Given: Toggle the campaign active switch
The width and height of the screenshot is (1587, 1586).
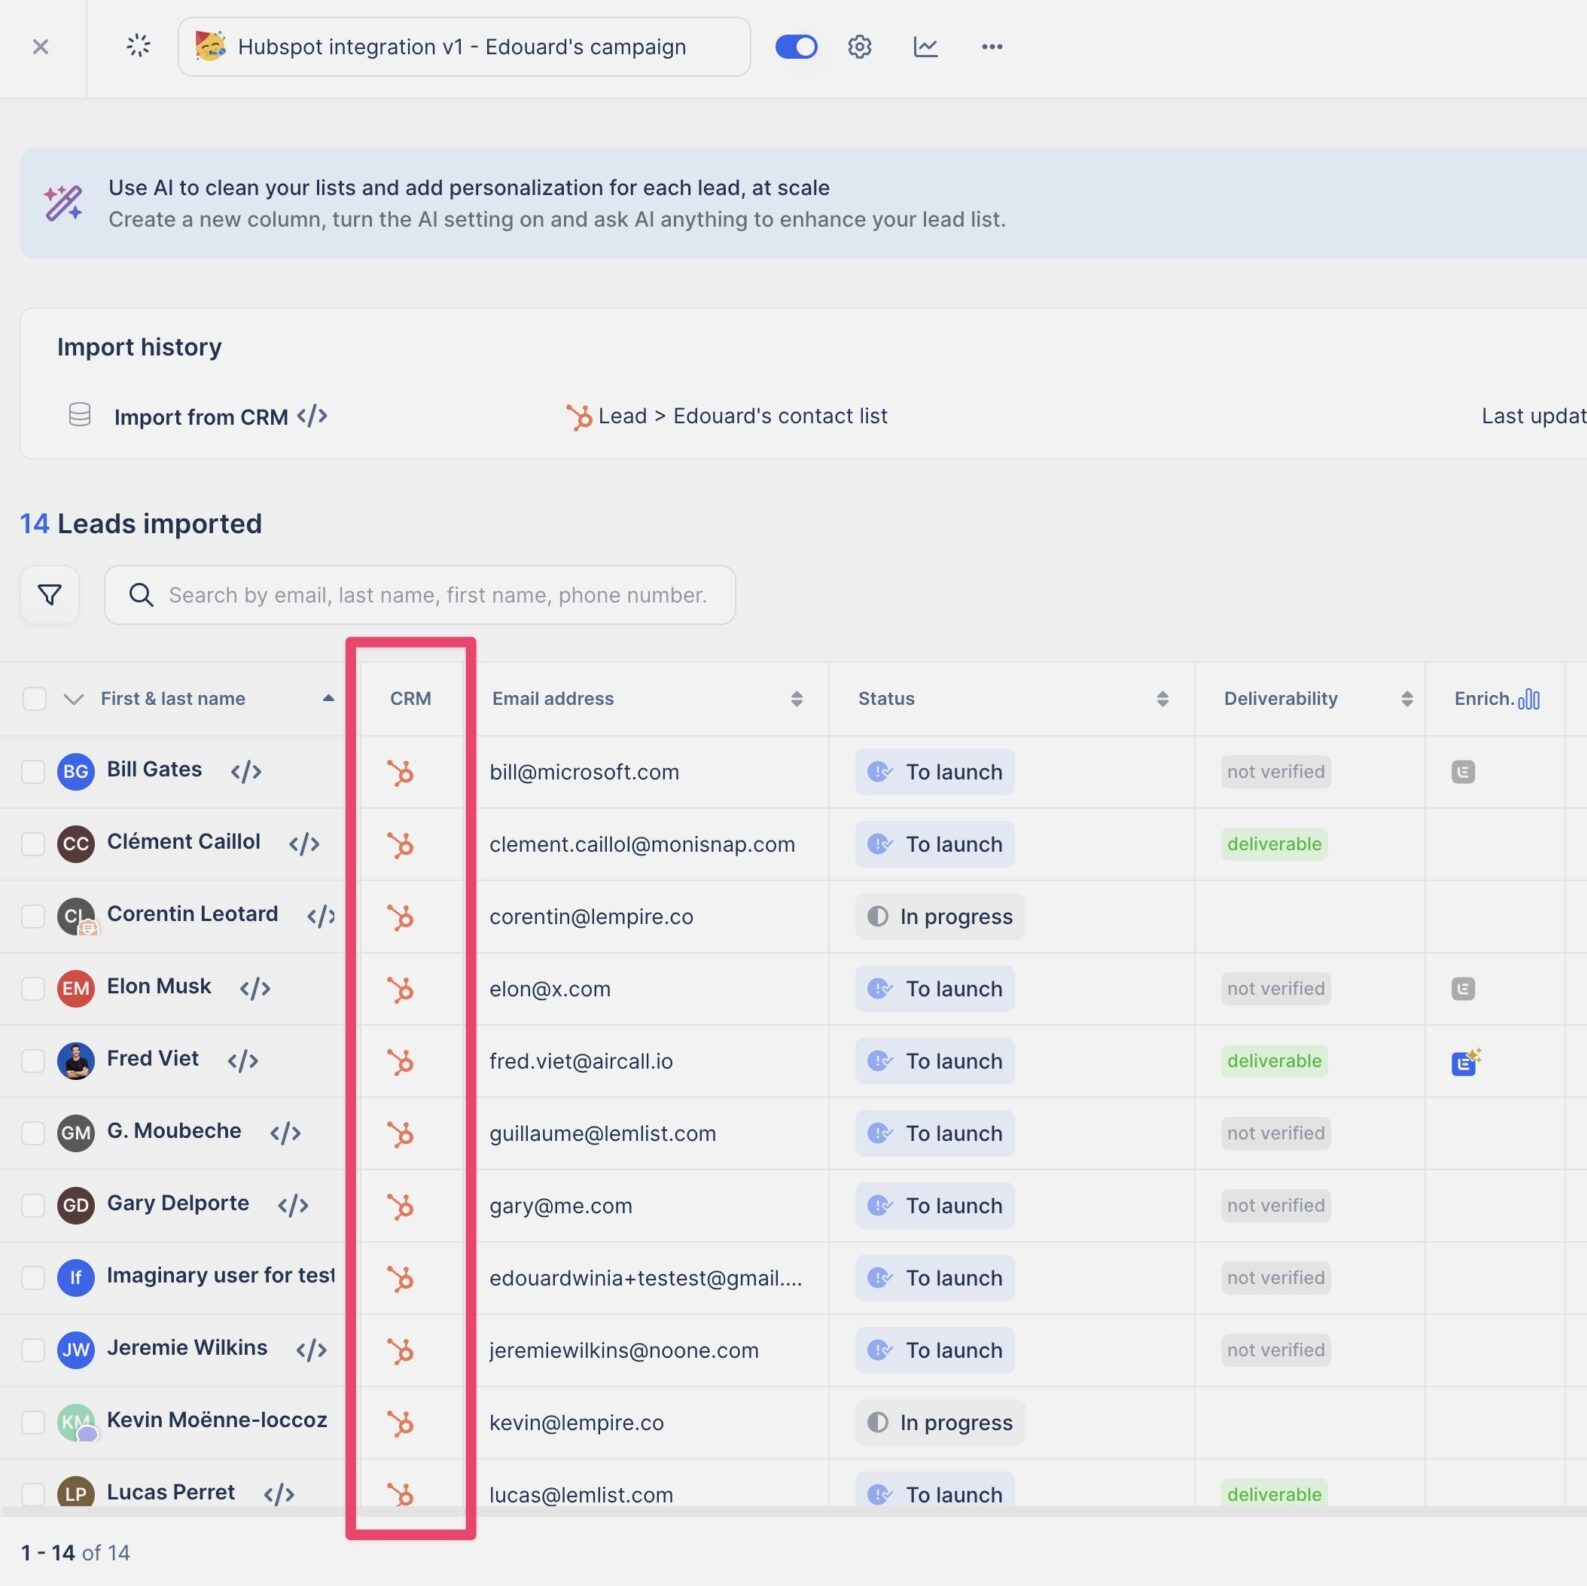Looking at the screenshot, I should 796,47.
